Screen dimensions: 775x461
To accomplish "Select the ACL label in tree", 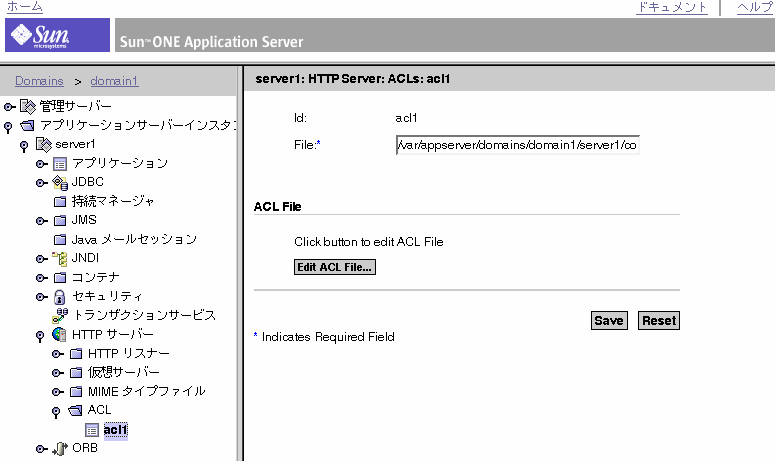I will point(99,410).
